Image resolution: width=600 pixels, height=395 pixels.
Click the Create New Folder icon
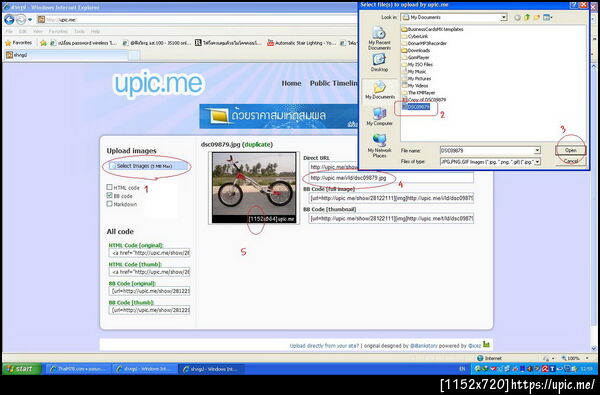[537, 17]
